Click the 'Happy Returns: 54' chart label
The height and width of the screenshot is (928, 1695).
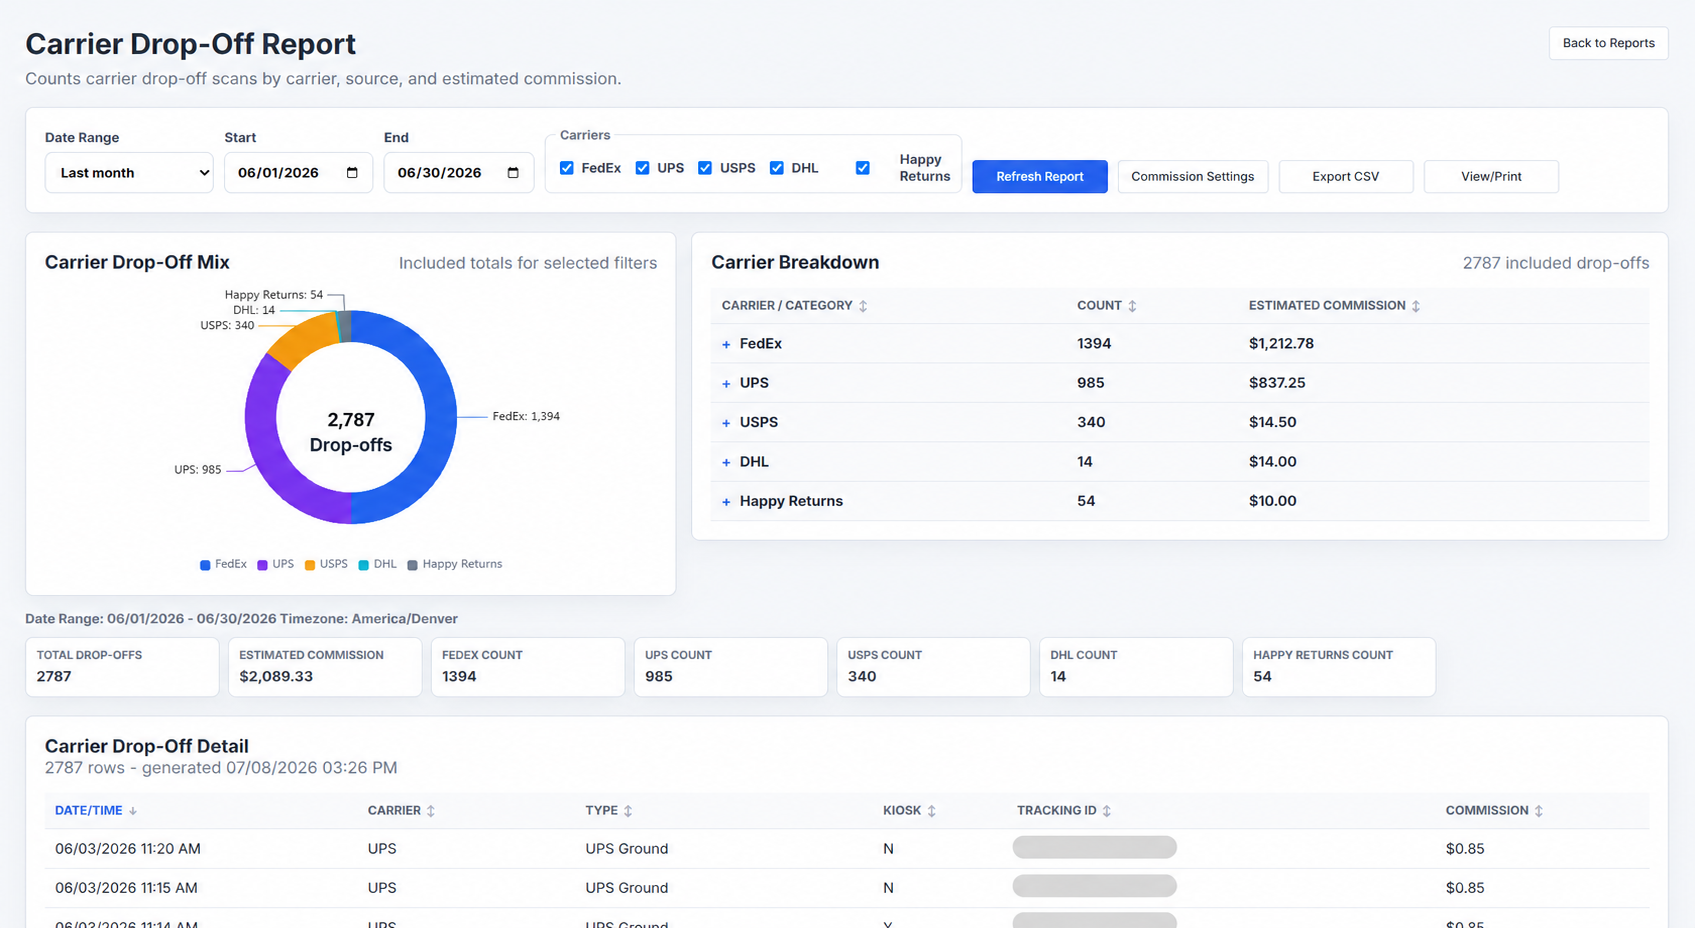click(x=274, y=295)
